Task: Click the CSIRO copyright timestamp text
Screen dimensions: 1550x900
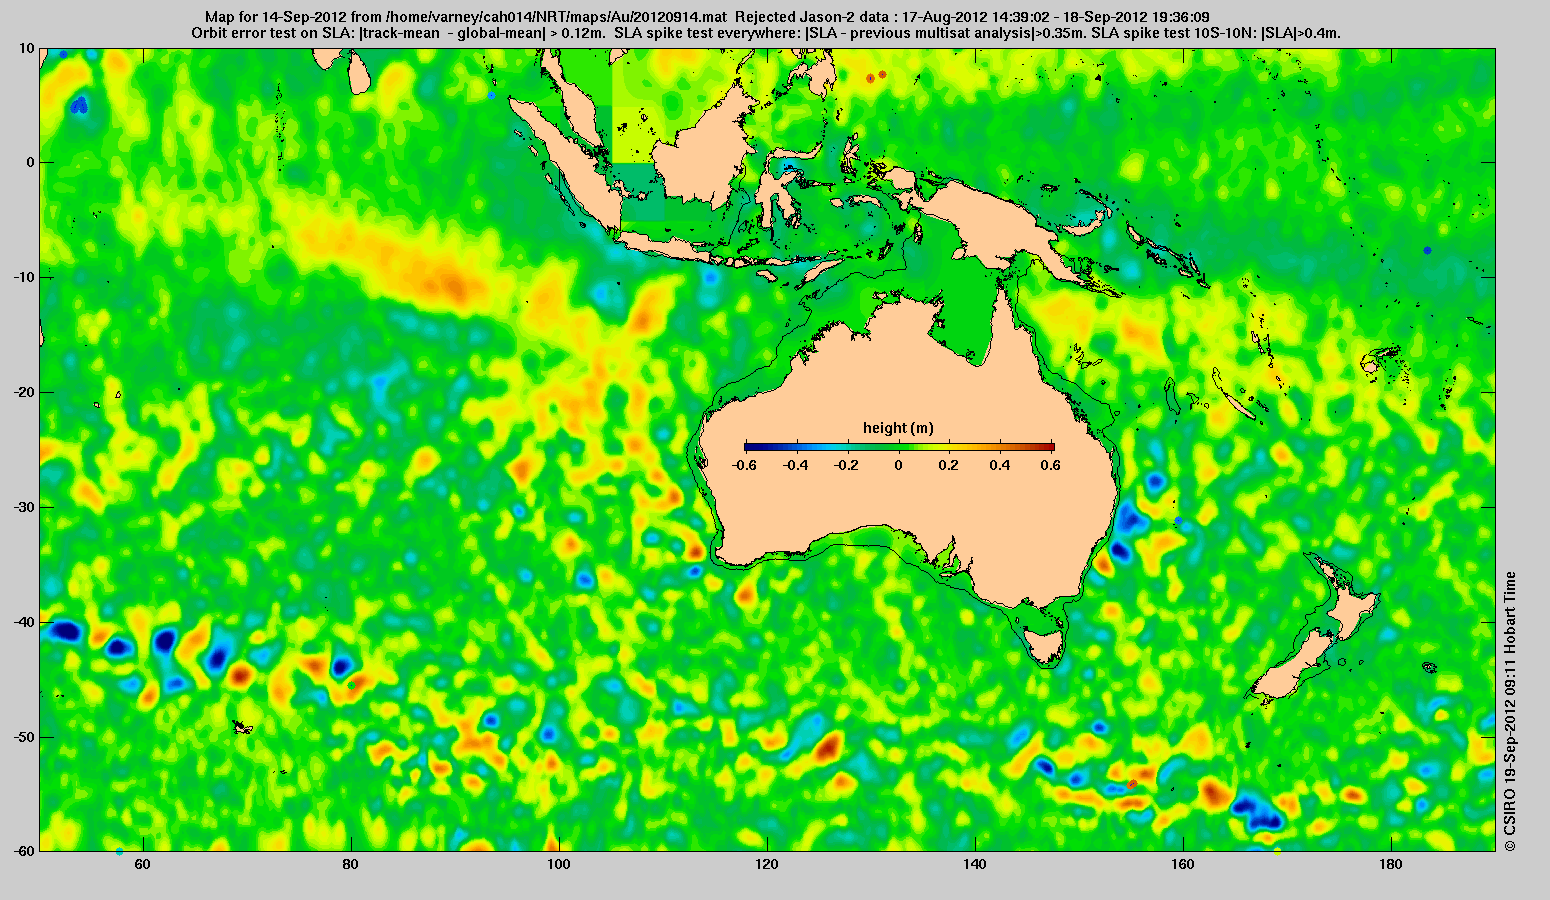Action: click(1510, 711)
